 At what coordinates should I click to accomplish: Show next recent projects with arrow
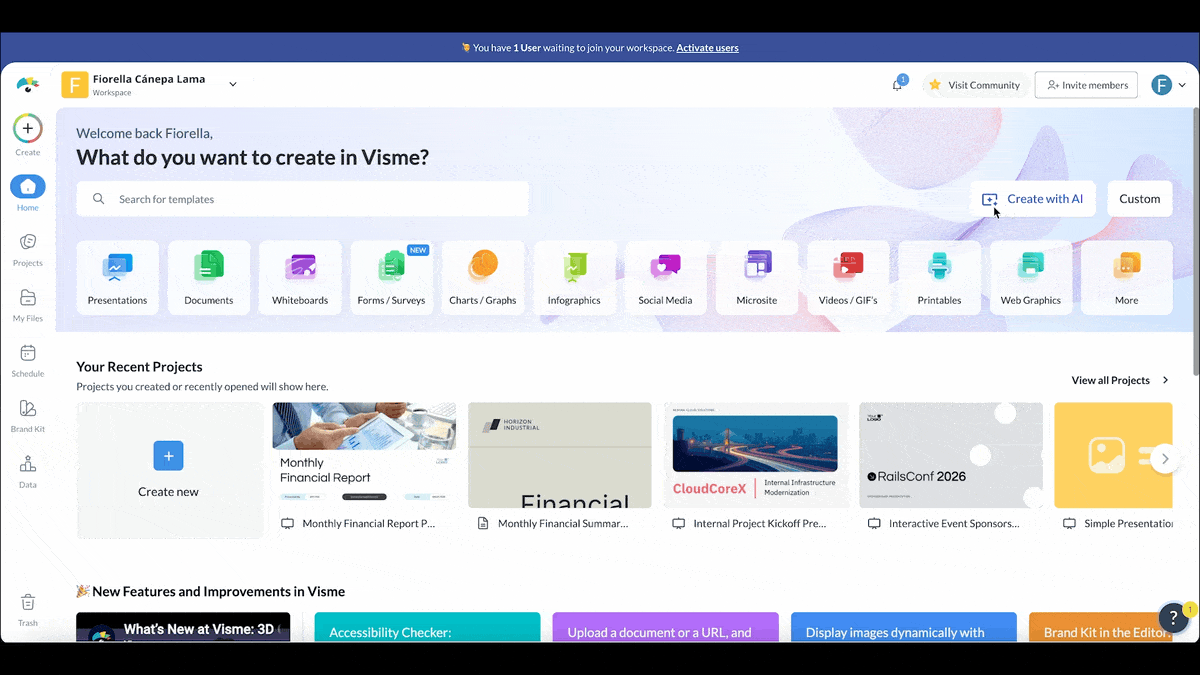click(1163, 459)
